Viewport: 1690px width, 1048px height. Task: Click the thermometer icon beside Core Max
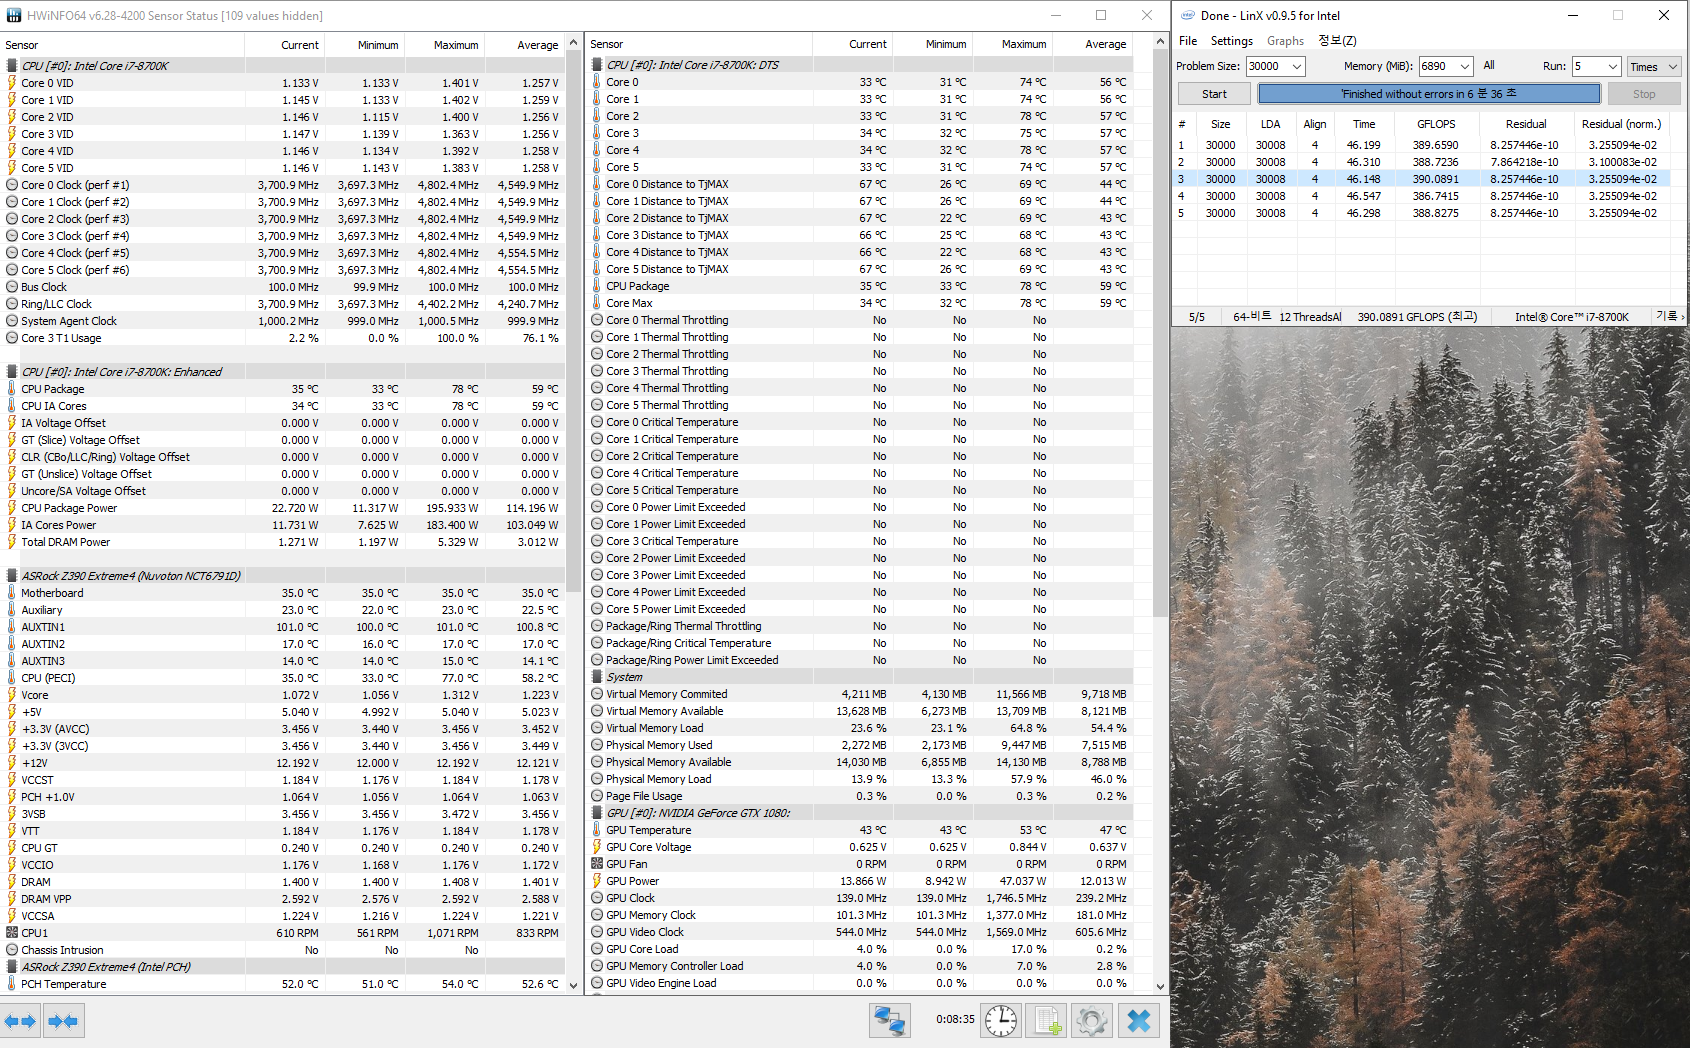(597, 303)
